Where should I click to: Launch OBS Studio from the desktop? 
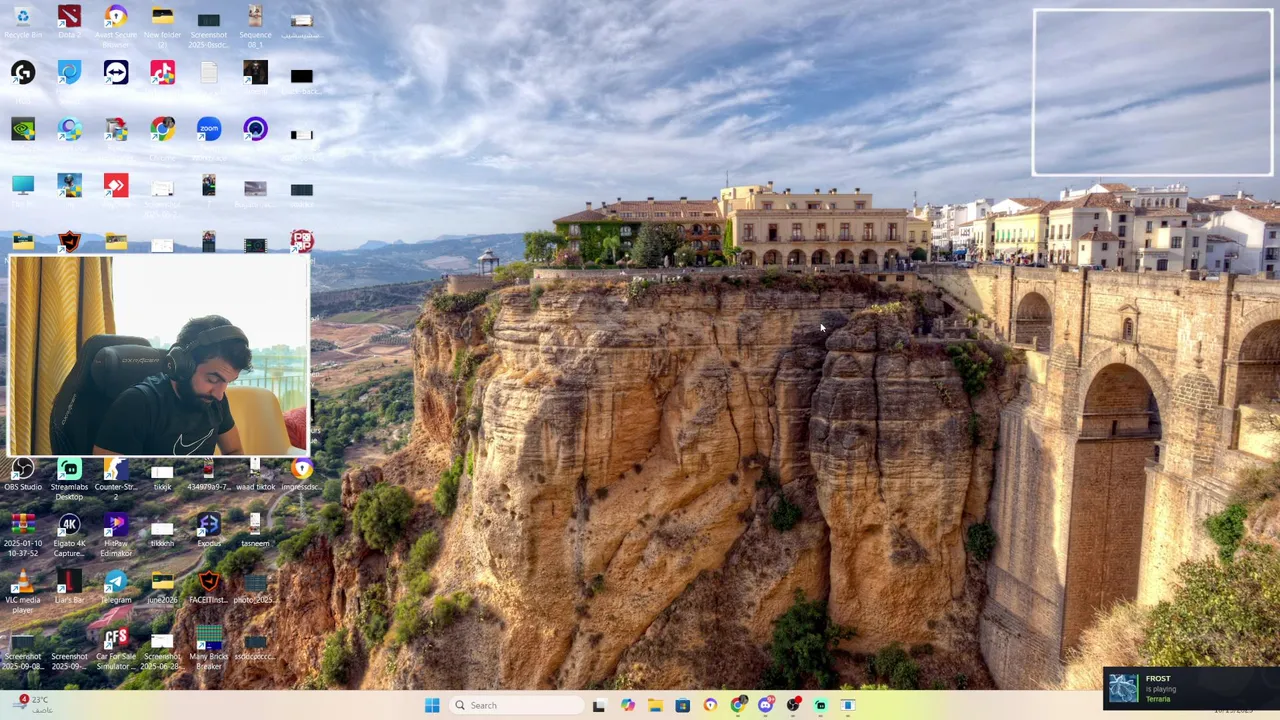pyautogui.click(x=23, y=475)
